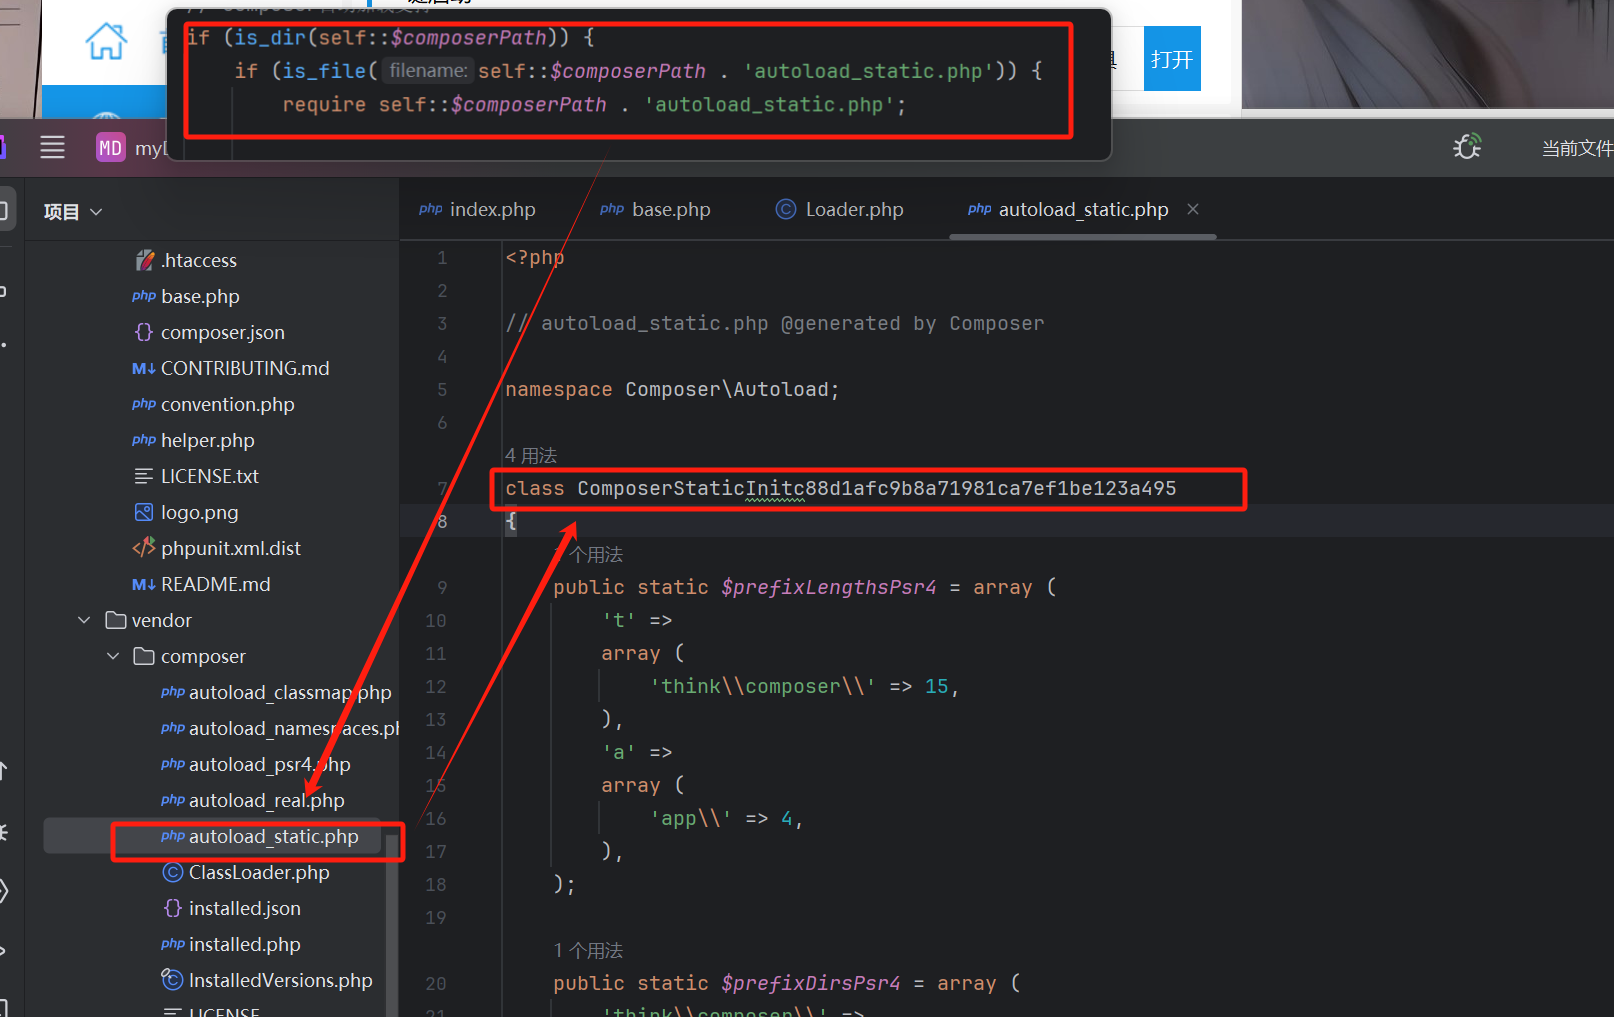Click the logo.png image file icon

pyautogui.click(x=144, y=513)
